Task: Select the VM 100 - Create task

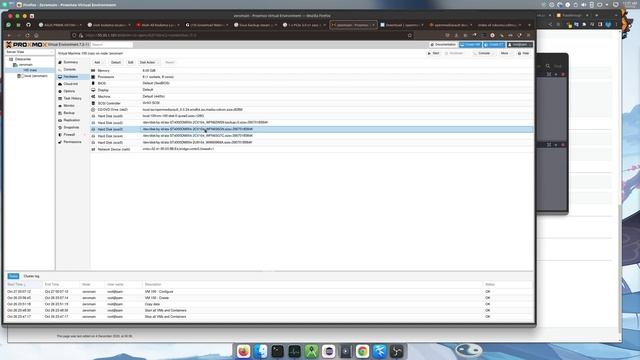Action: (x=269, y=298)
